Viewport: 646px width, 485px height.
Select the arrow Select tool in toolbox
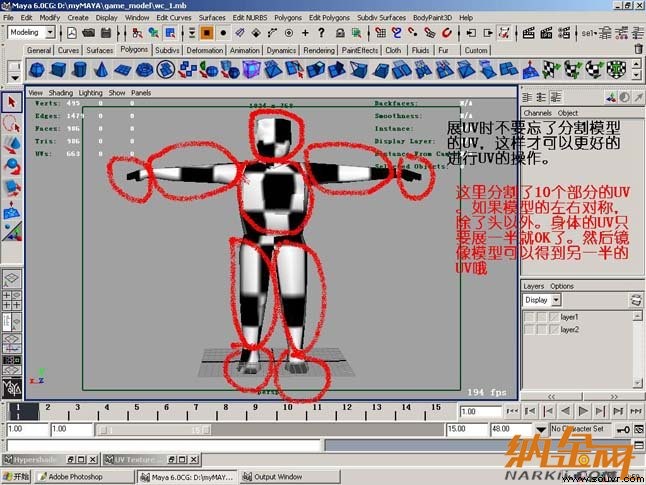(12, 102)
